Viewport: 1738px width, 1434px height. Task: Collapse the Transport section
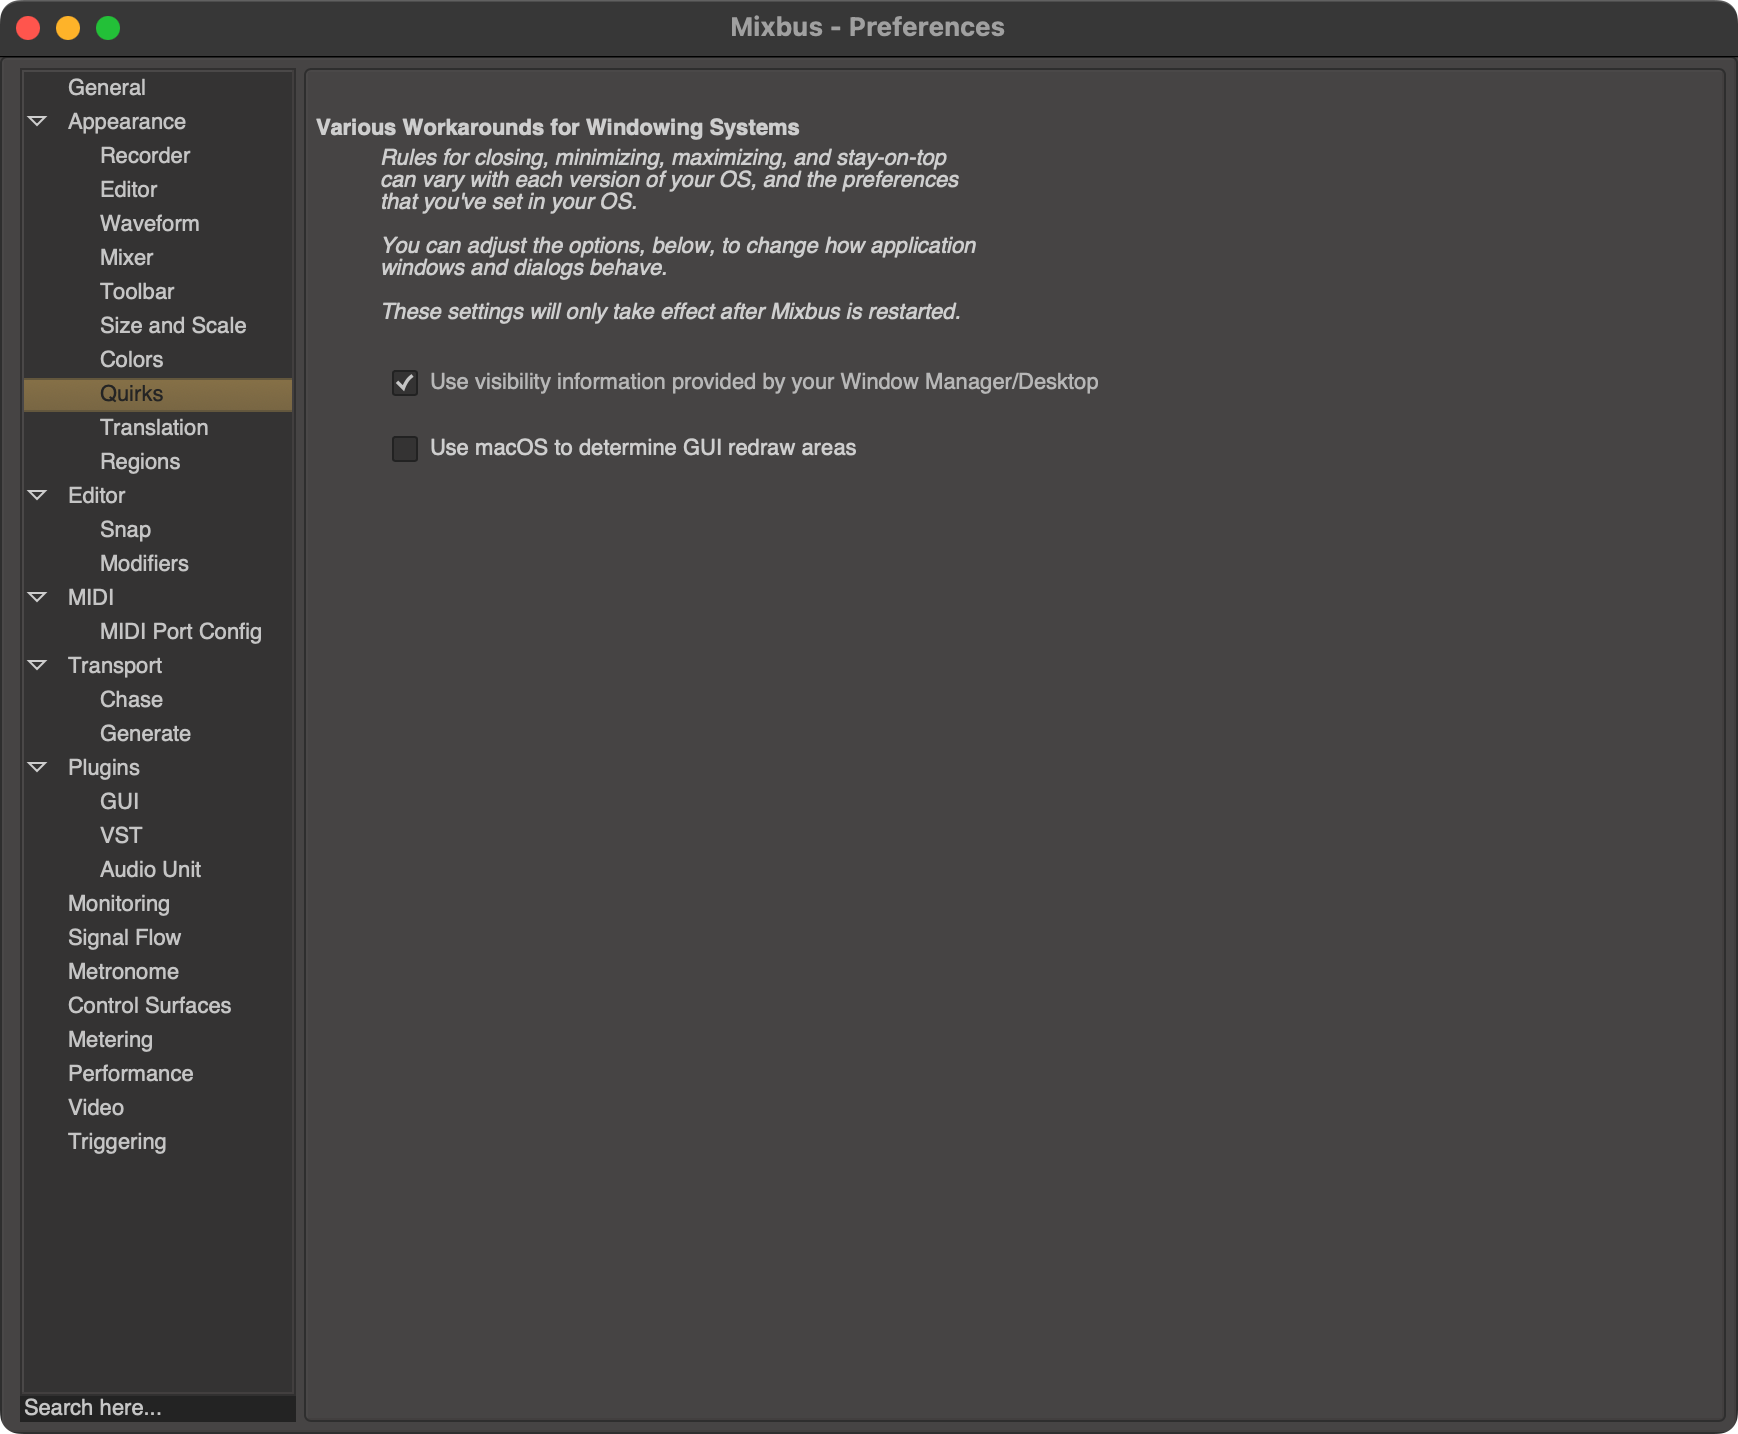click(x=38, y=665)
